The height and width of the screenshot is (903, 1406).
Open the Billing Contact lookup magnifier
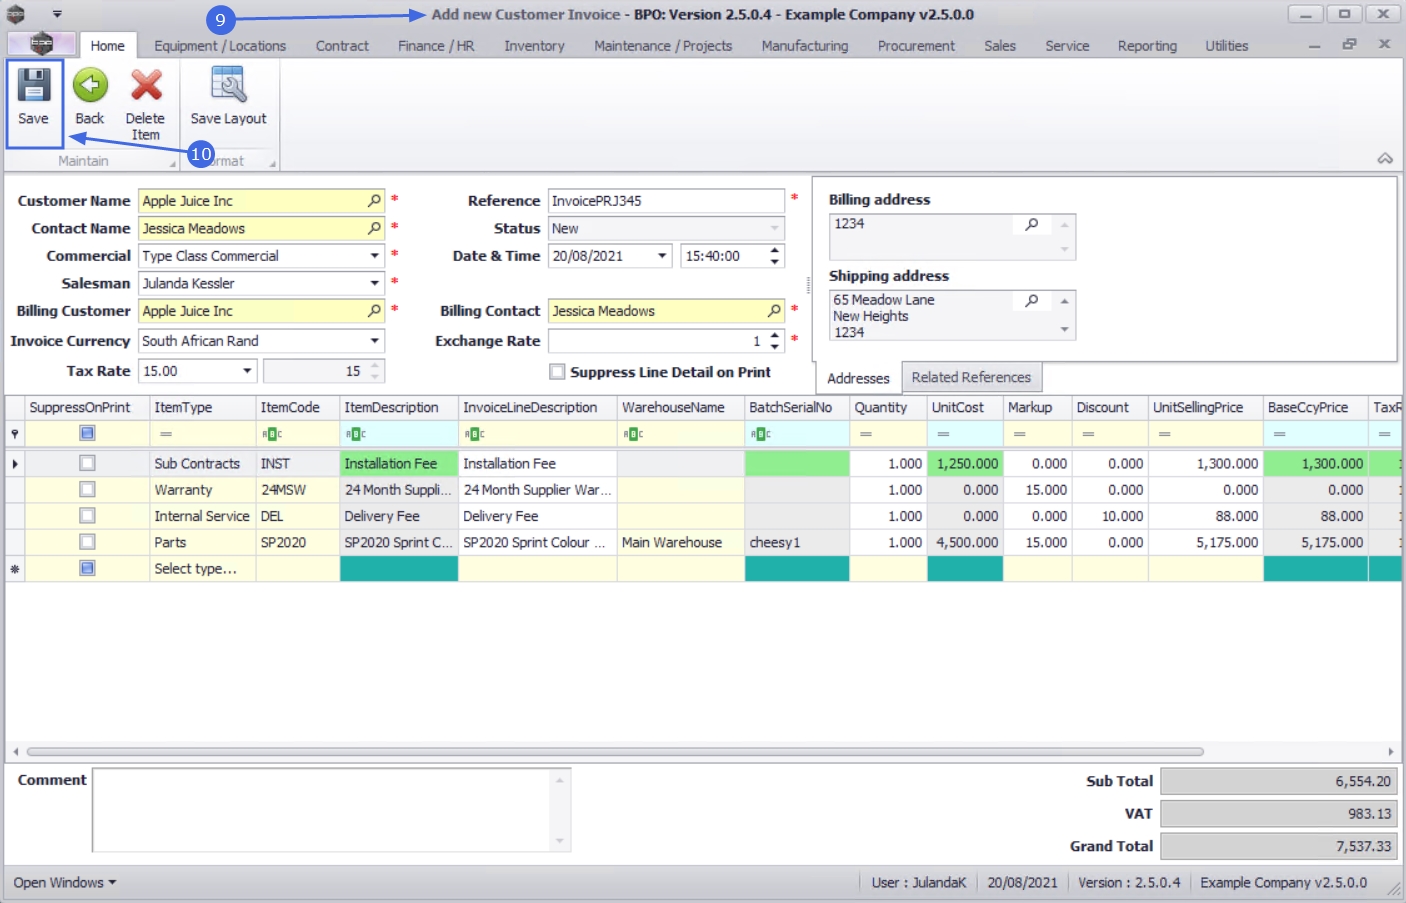pos(774,311)
